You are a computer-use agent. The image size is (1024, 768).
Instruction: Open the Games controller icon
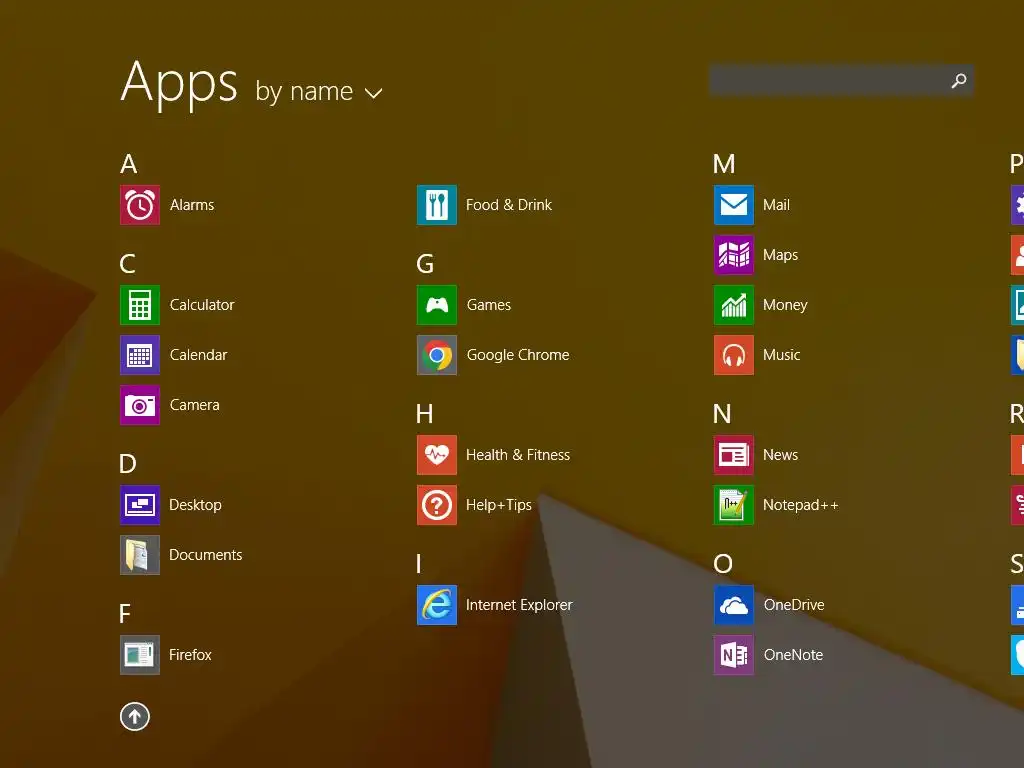[x=437, y=305]
